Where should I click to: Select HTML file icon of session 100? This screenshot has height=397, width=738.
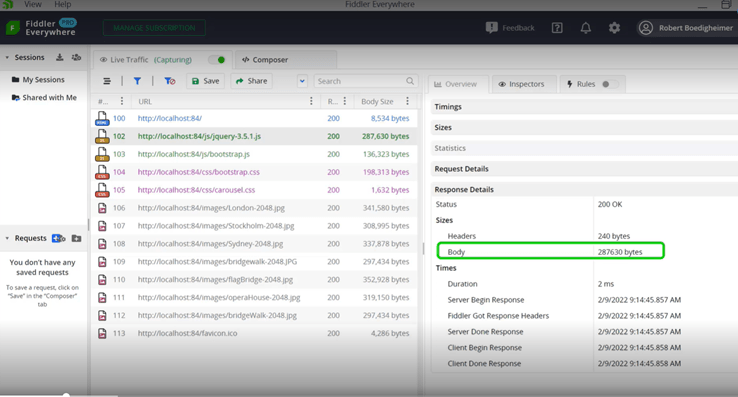[x=102, y=118]
